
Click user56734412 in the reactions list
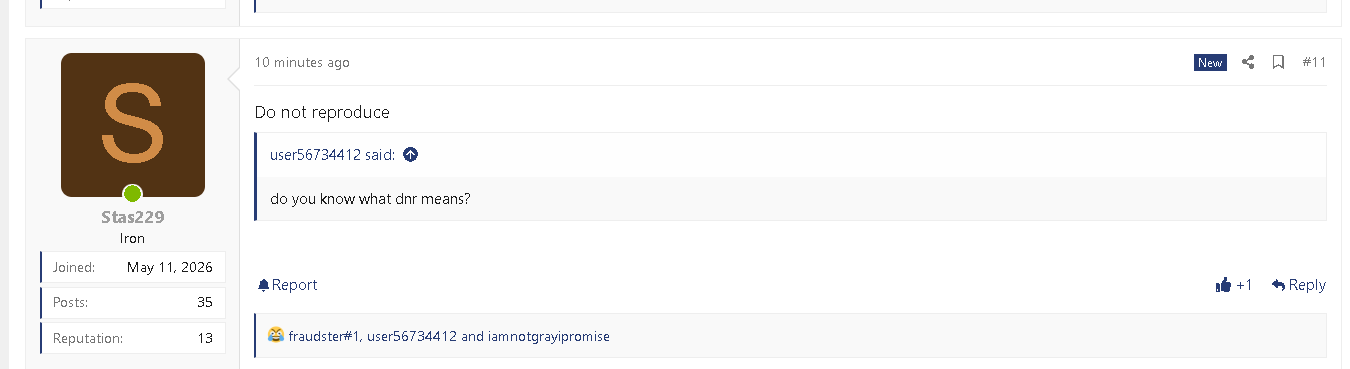click(412, 336)
